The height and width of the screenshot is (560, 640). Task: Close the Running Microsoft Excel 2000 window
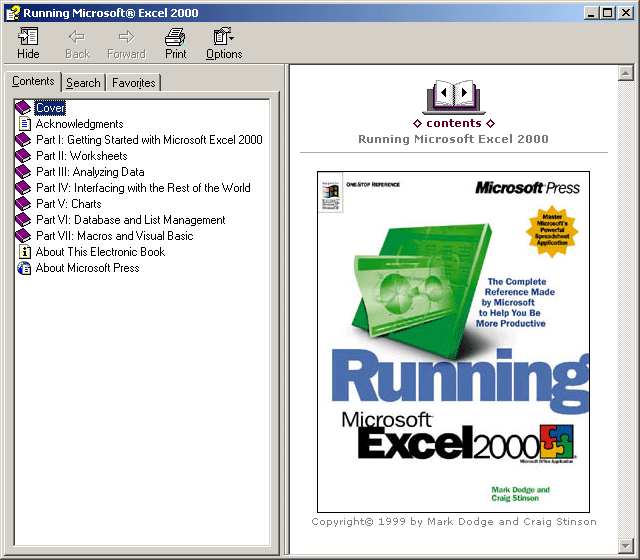(625, 13)
